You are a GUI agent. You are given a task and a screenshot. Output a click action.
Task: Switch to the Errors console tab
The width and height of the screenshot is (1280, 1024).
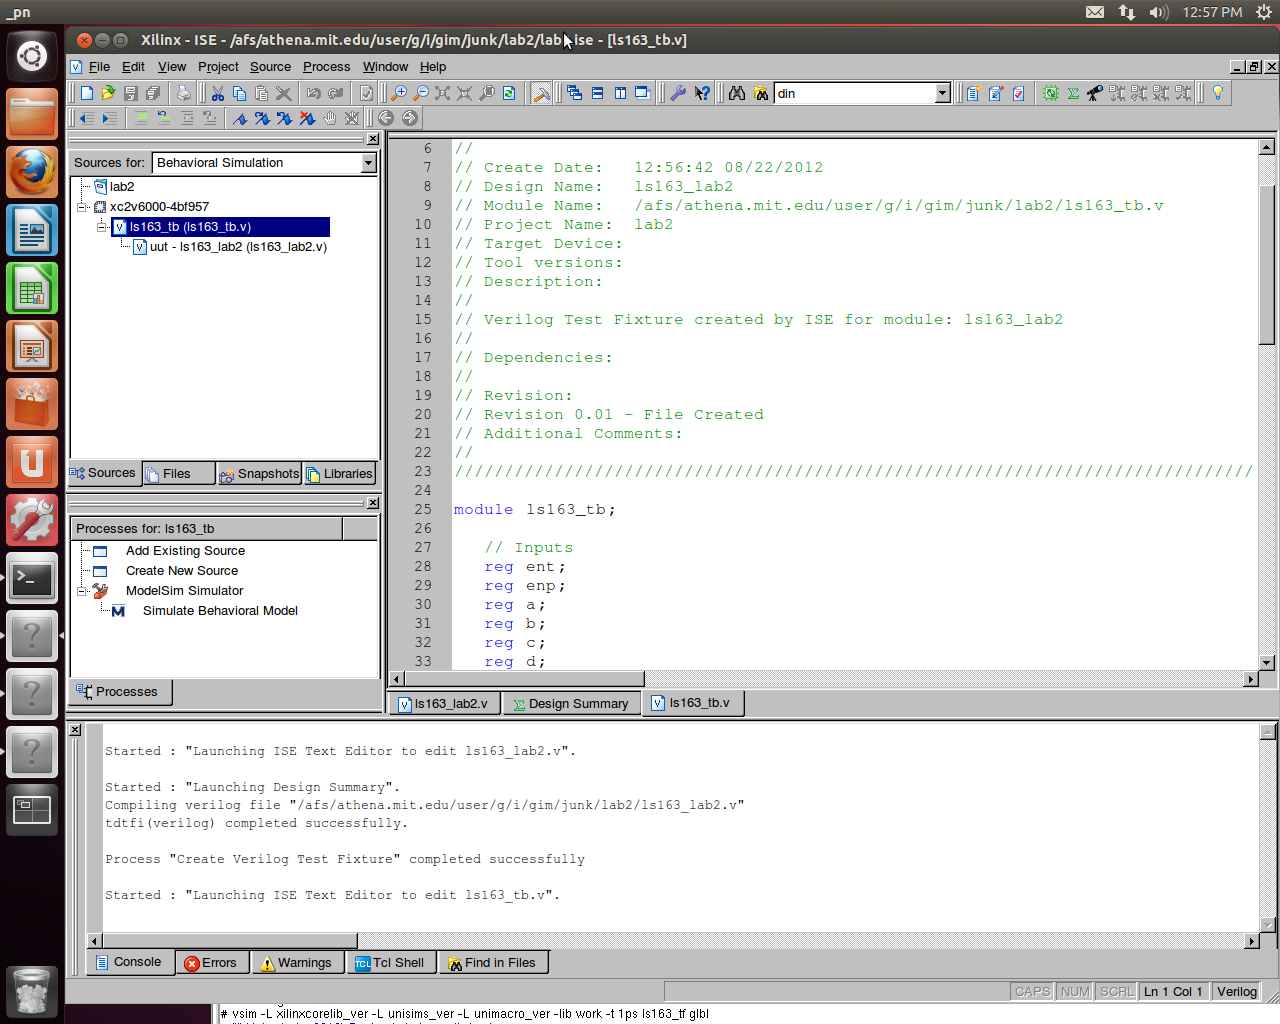pos(211,963)
